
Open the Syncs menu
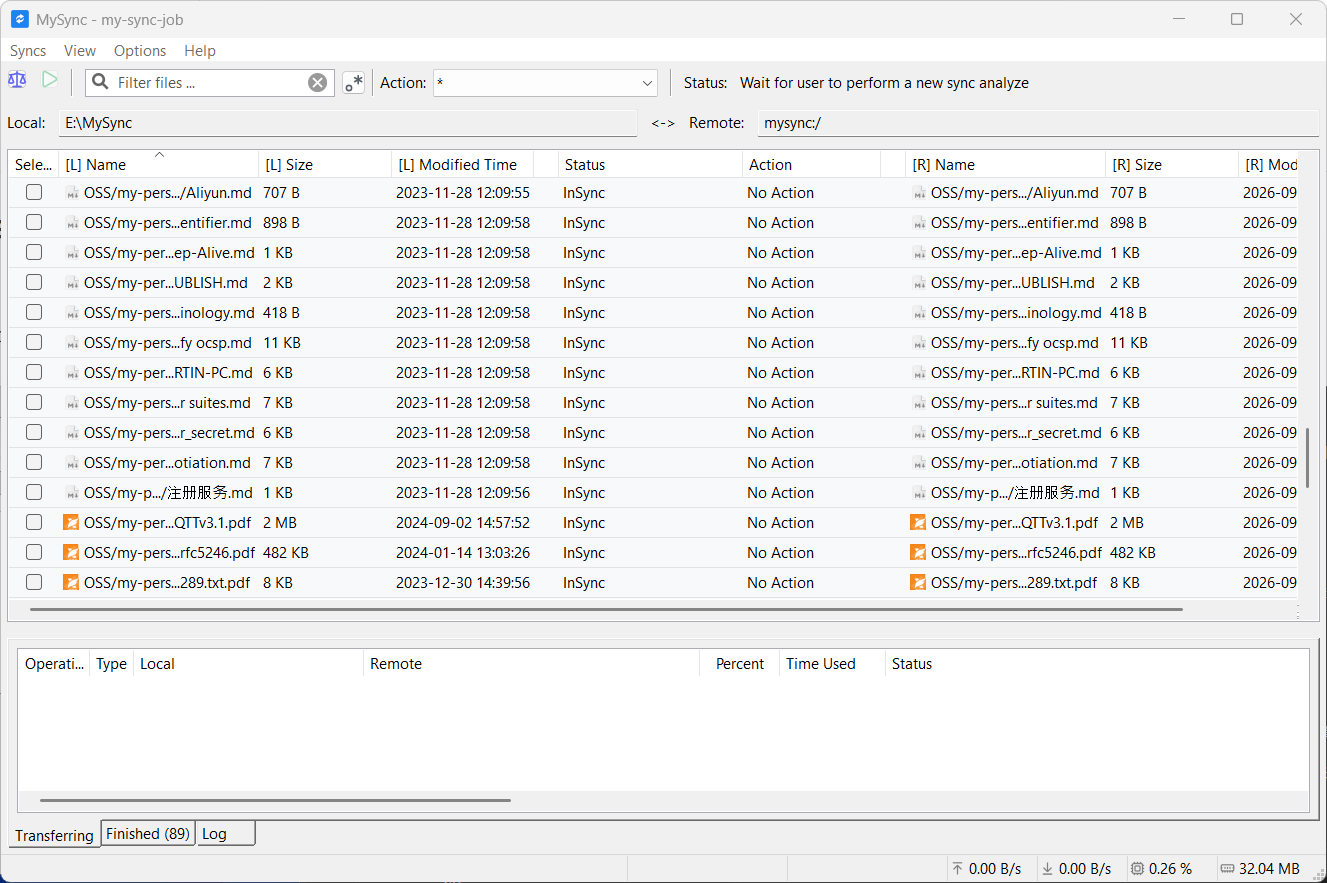pyautogui.click(x=28, y=51)
